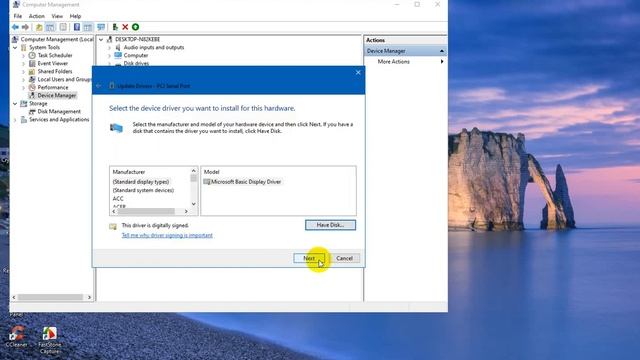Click the CCleaner desktop shortcut icon

pyautogui.click(x=16, y=333)
